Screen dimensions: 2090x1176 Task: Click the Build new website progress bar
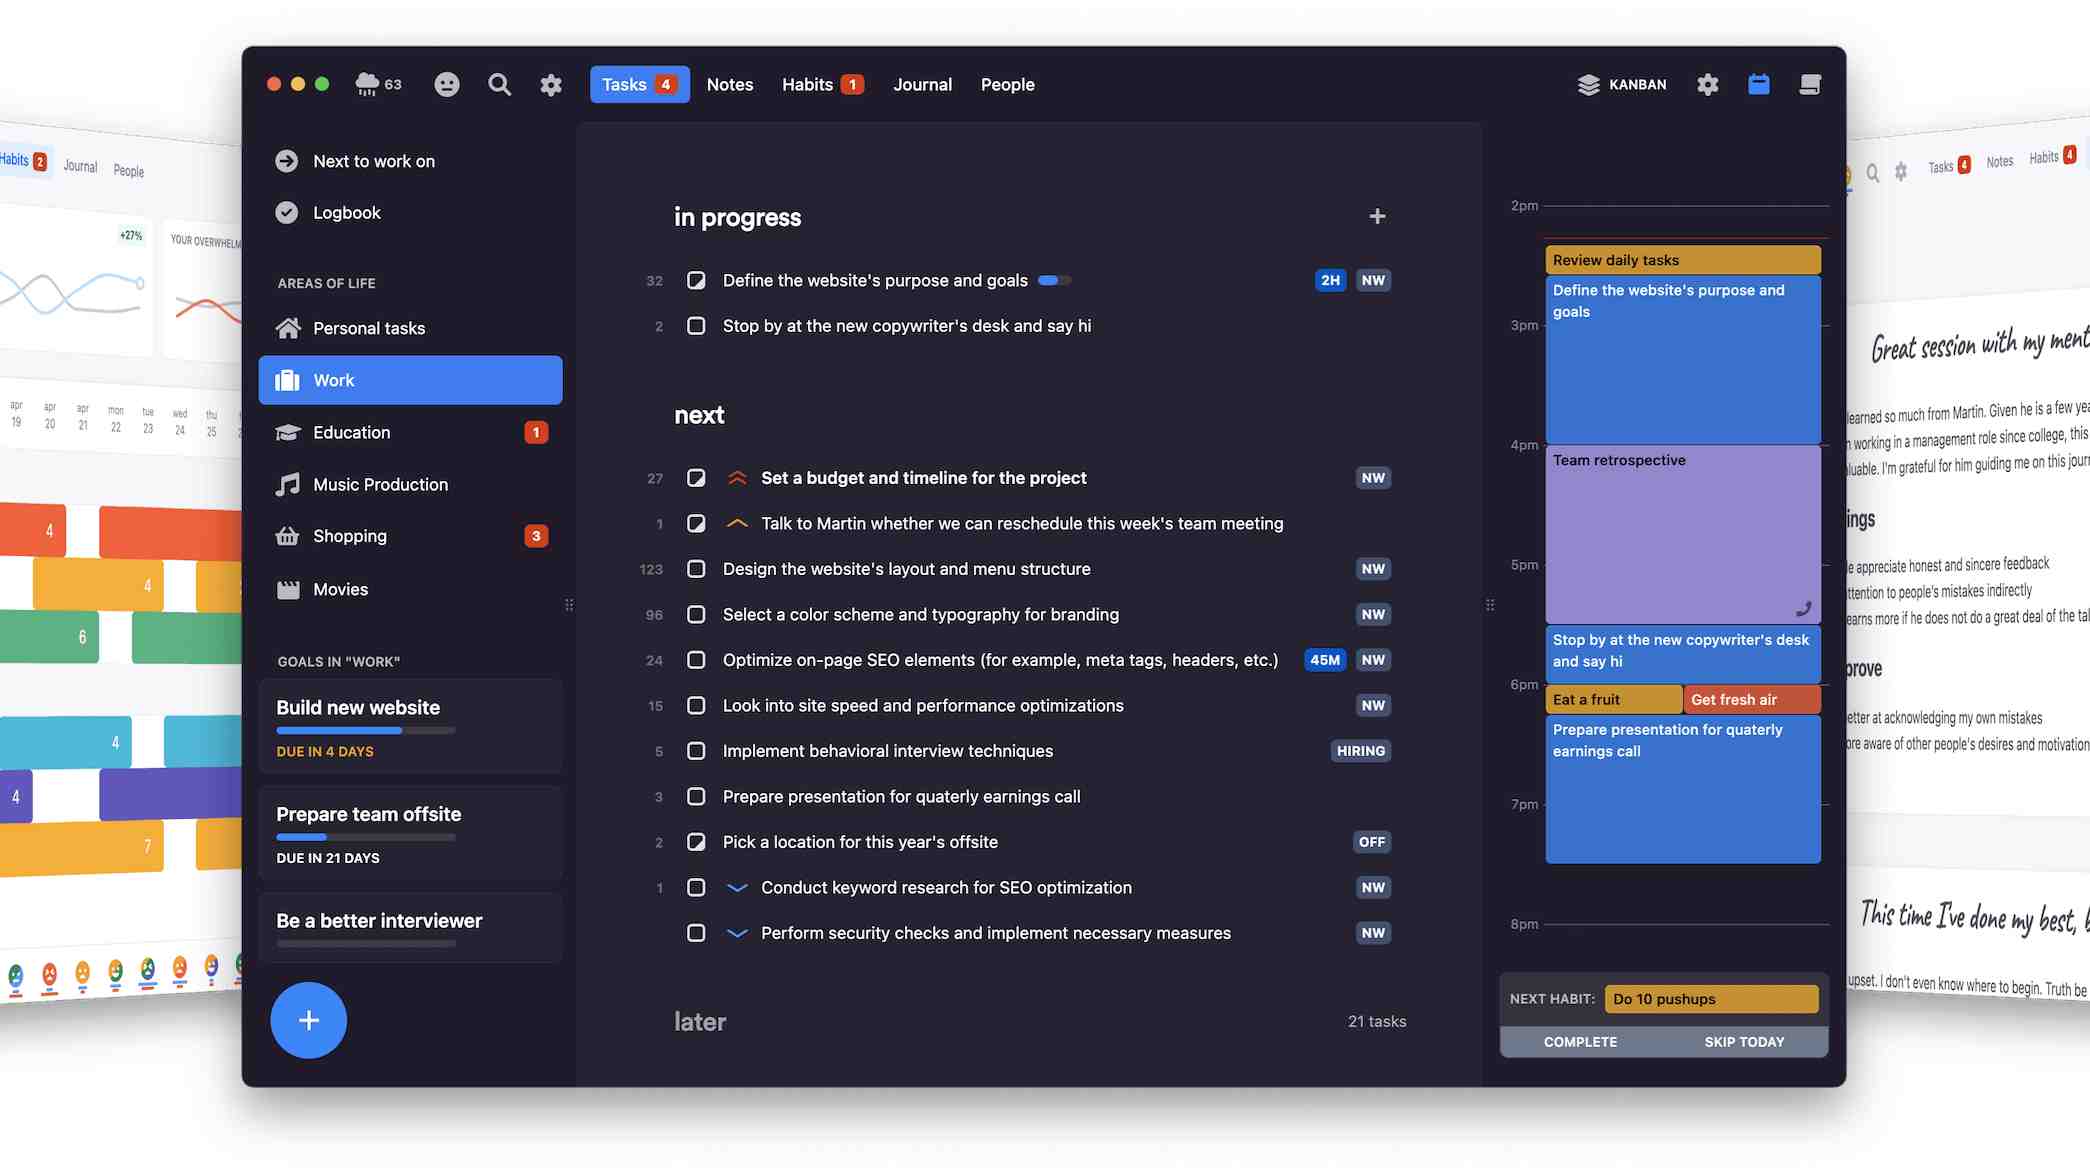pyautogui.click(x=365, y=731)
